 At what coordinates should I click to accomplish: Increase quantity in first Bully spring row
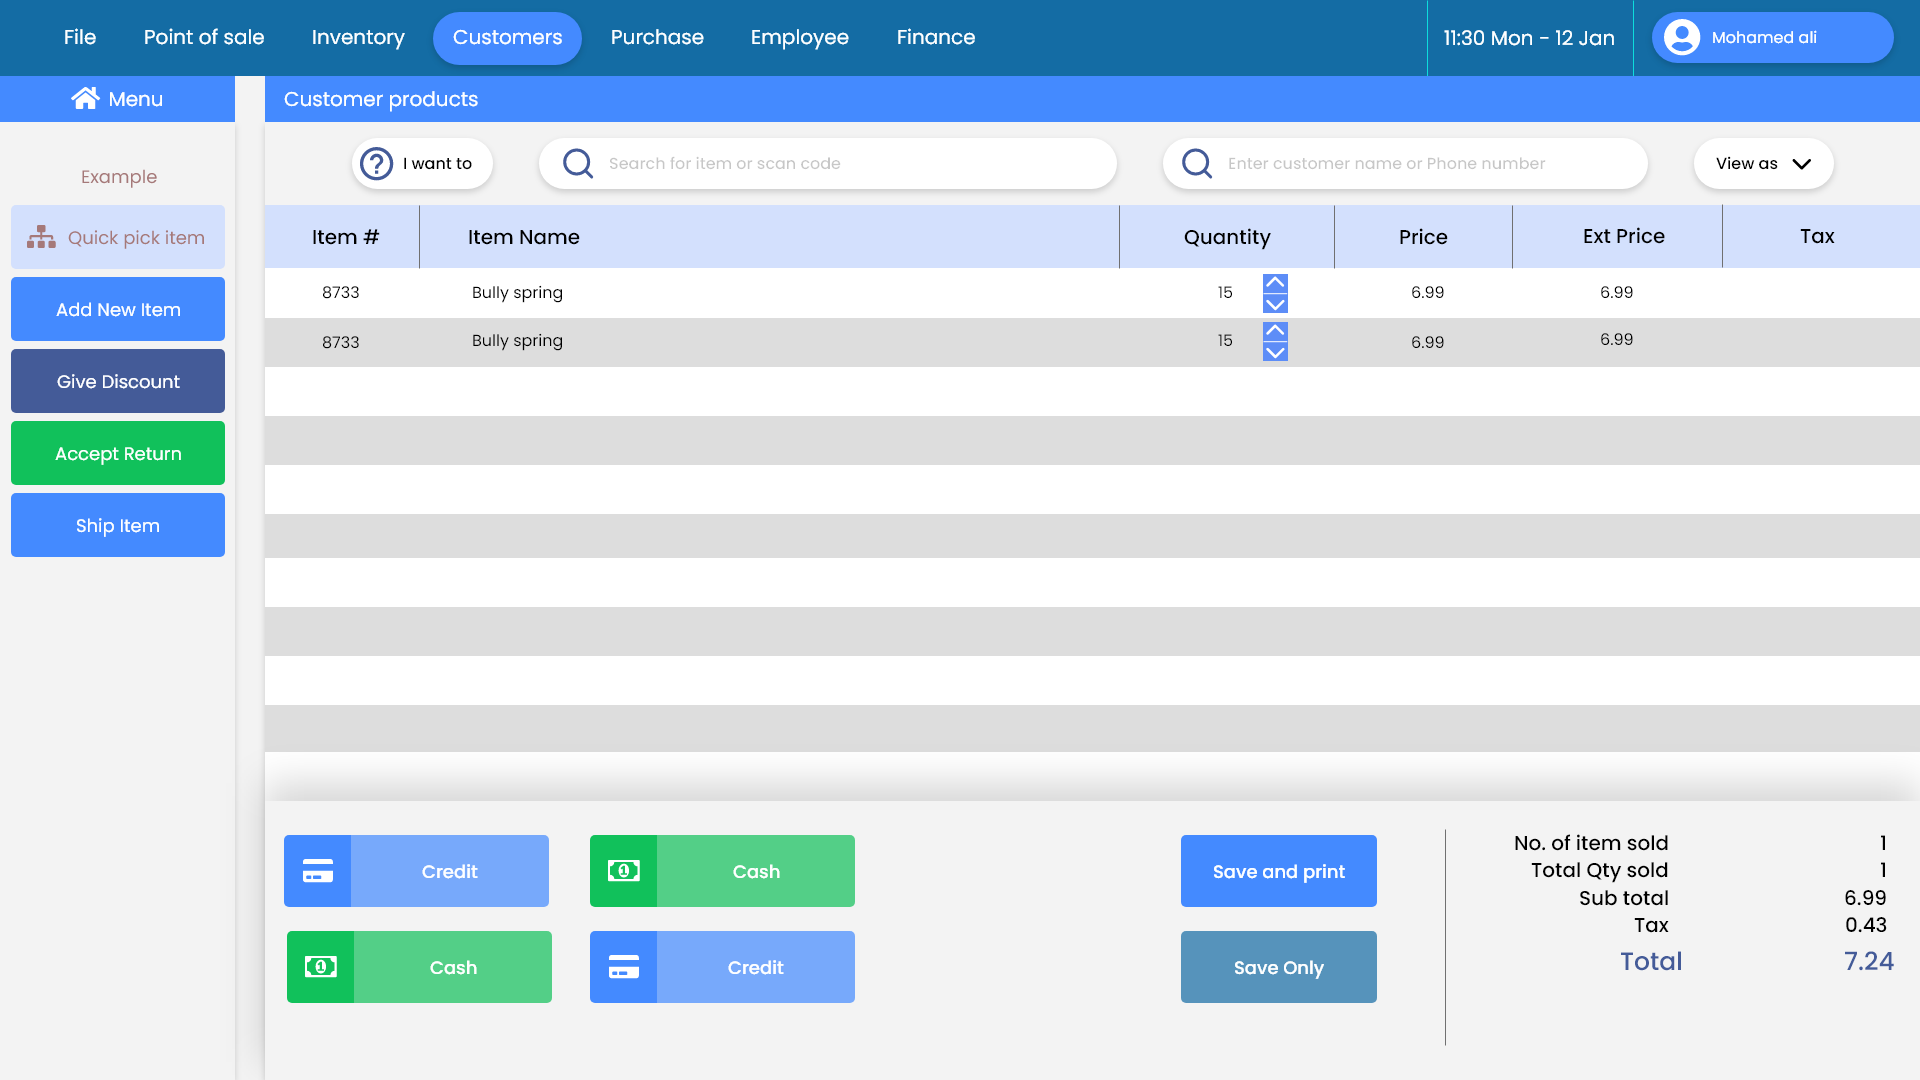coord(1275,283)
